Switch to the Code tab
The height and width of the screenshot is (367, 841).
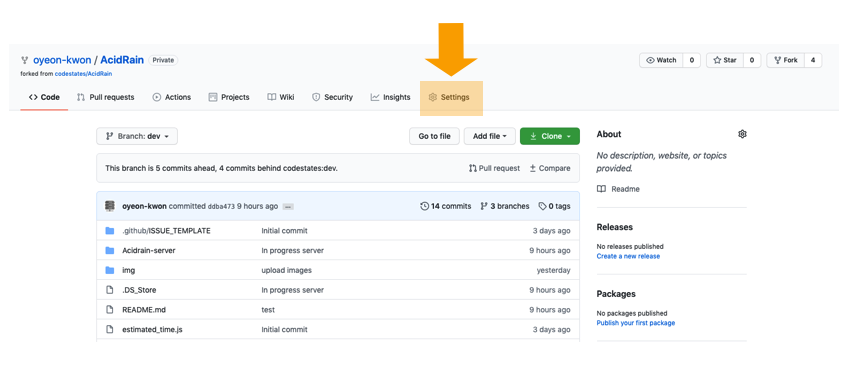pos(44,97)
